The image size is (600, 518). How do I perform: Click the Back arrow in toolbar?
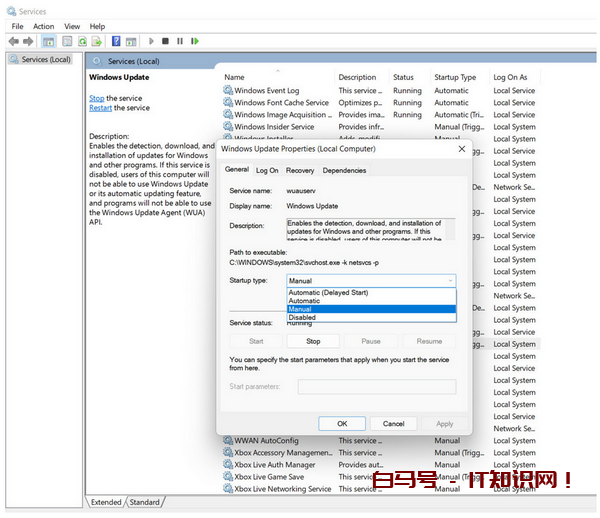click(13, 41)
